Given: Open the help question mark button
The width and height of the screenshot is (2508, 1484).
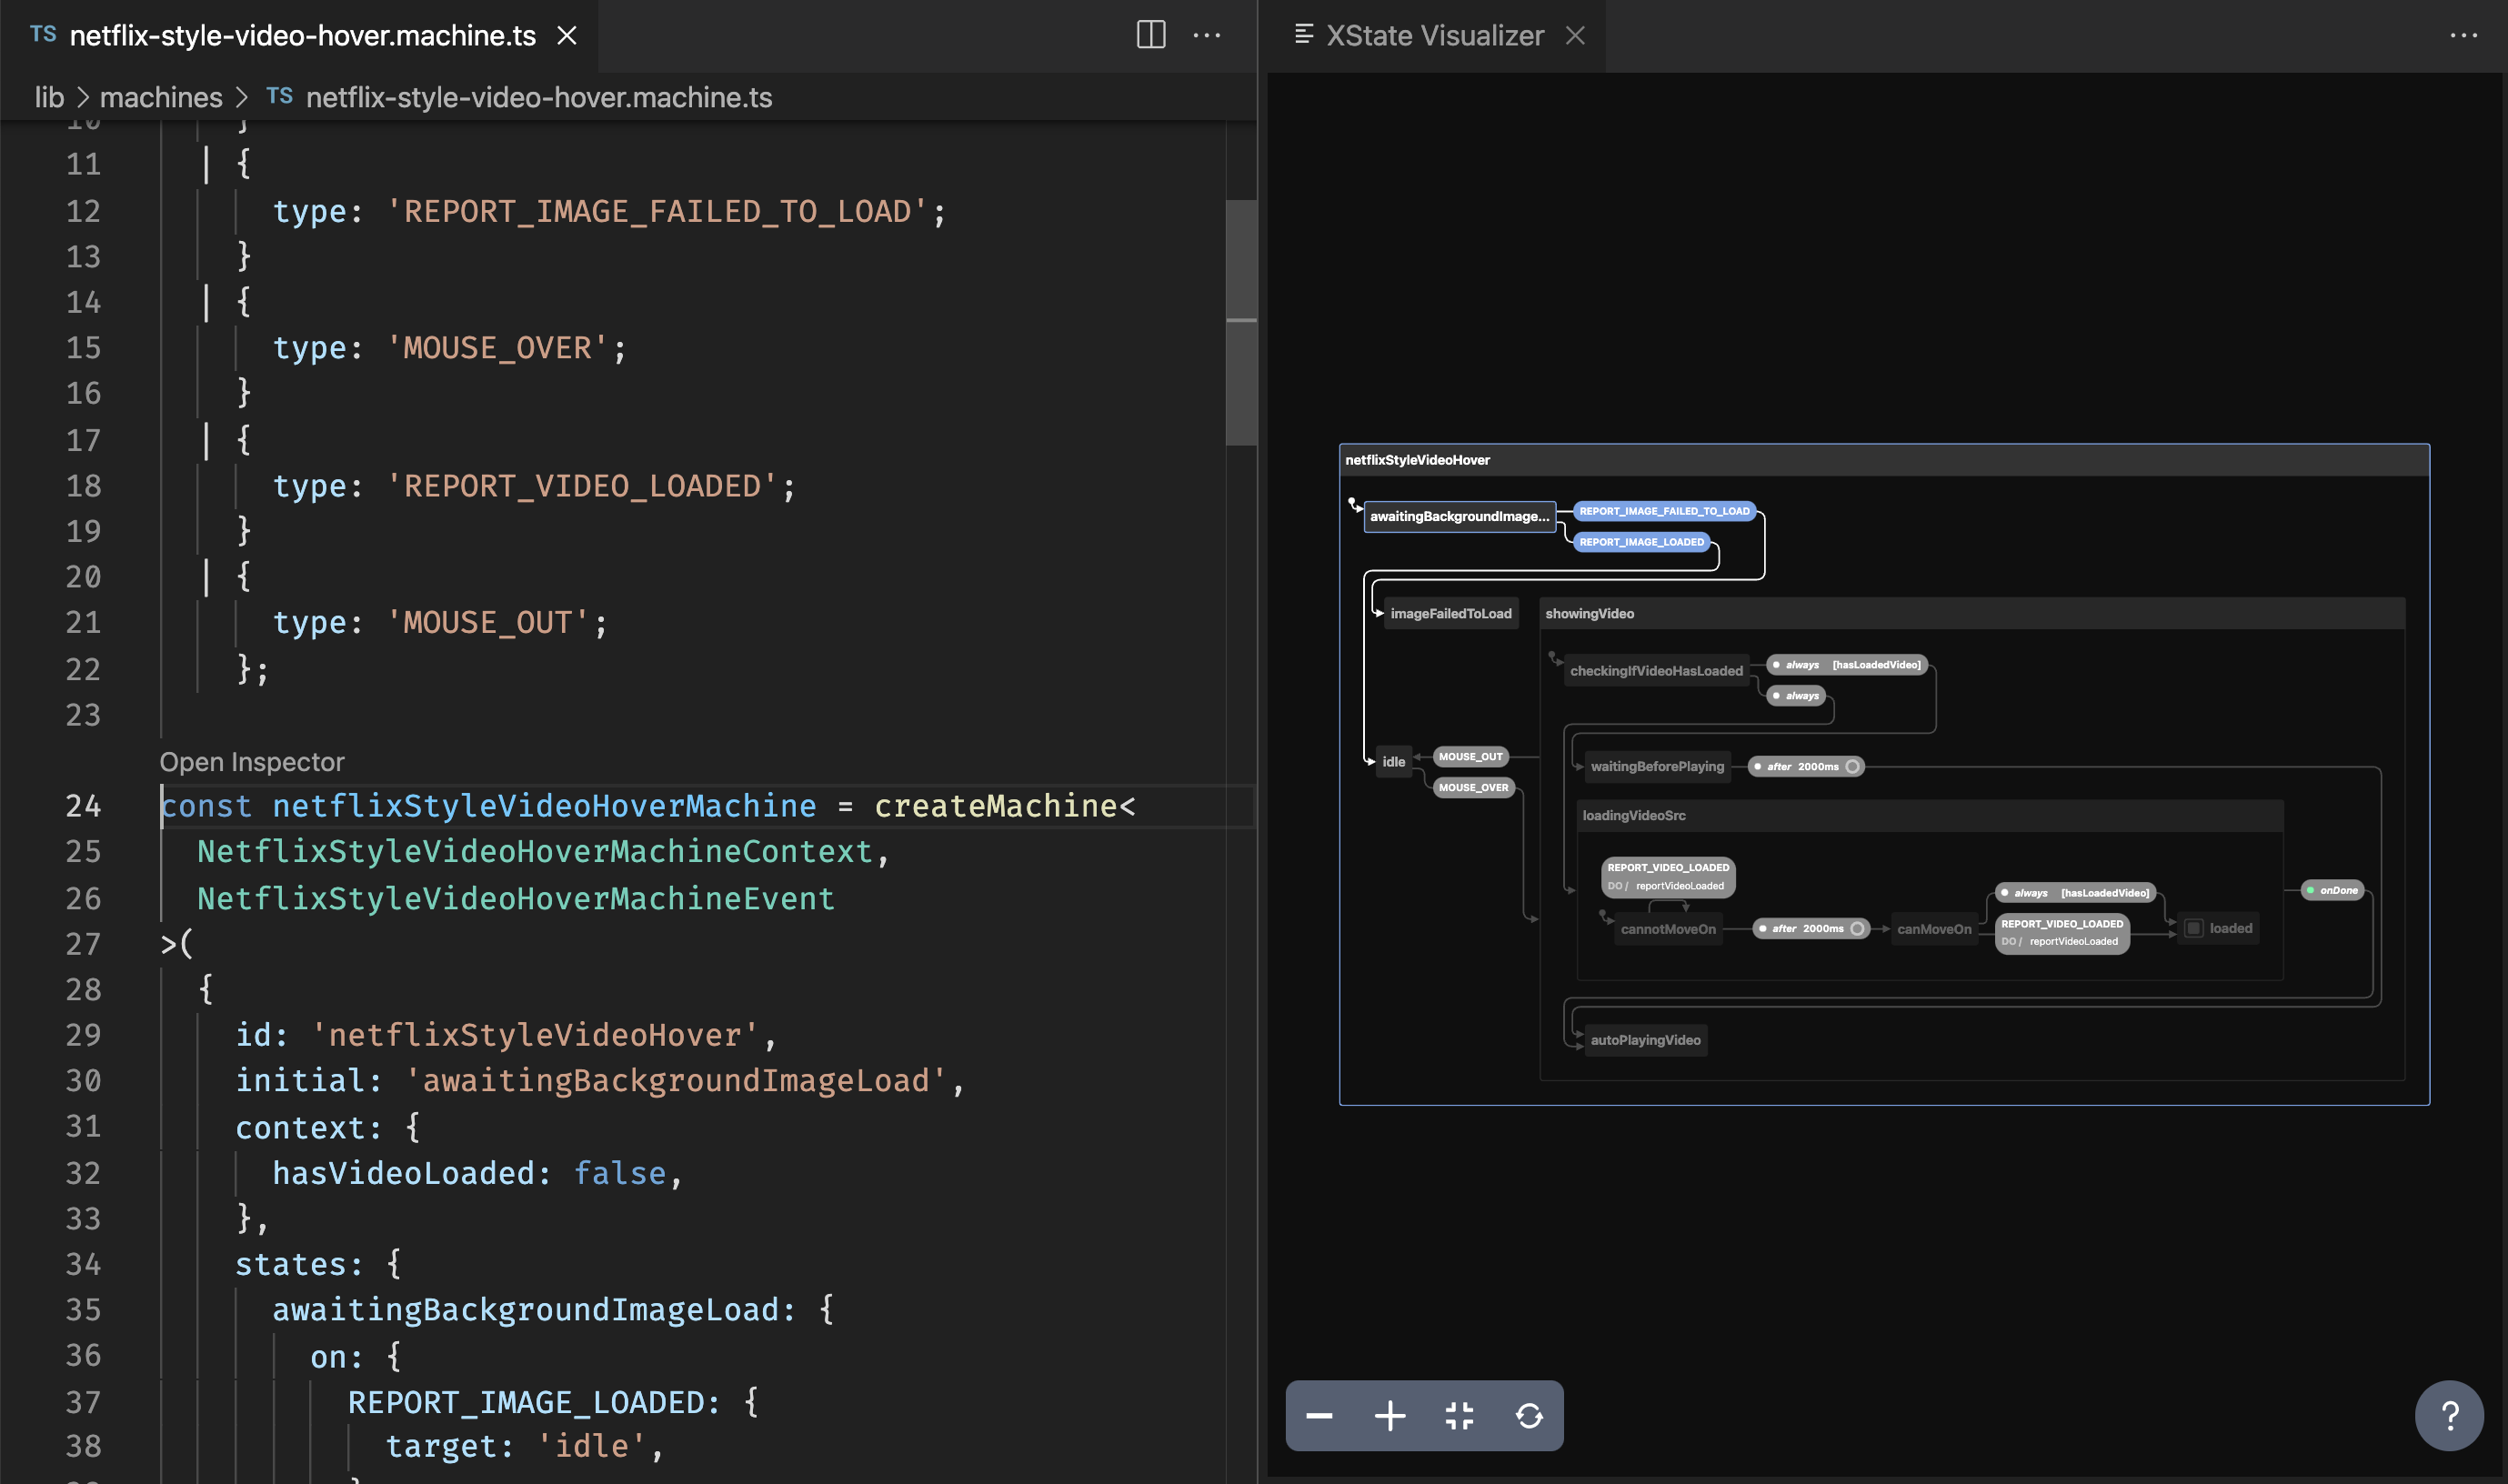Looking at the screenshot, I should [x=2448, y=1415].
